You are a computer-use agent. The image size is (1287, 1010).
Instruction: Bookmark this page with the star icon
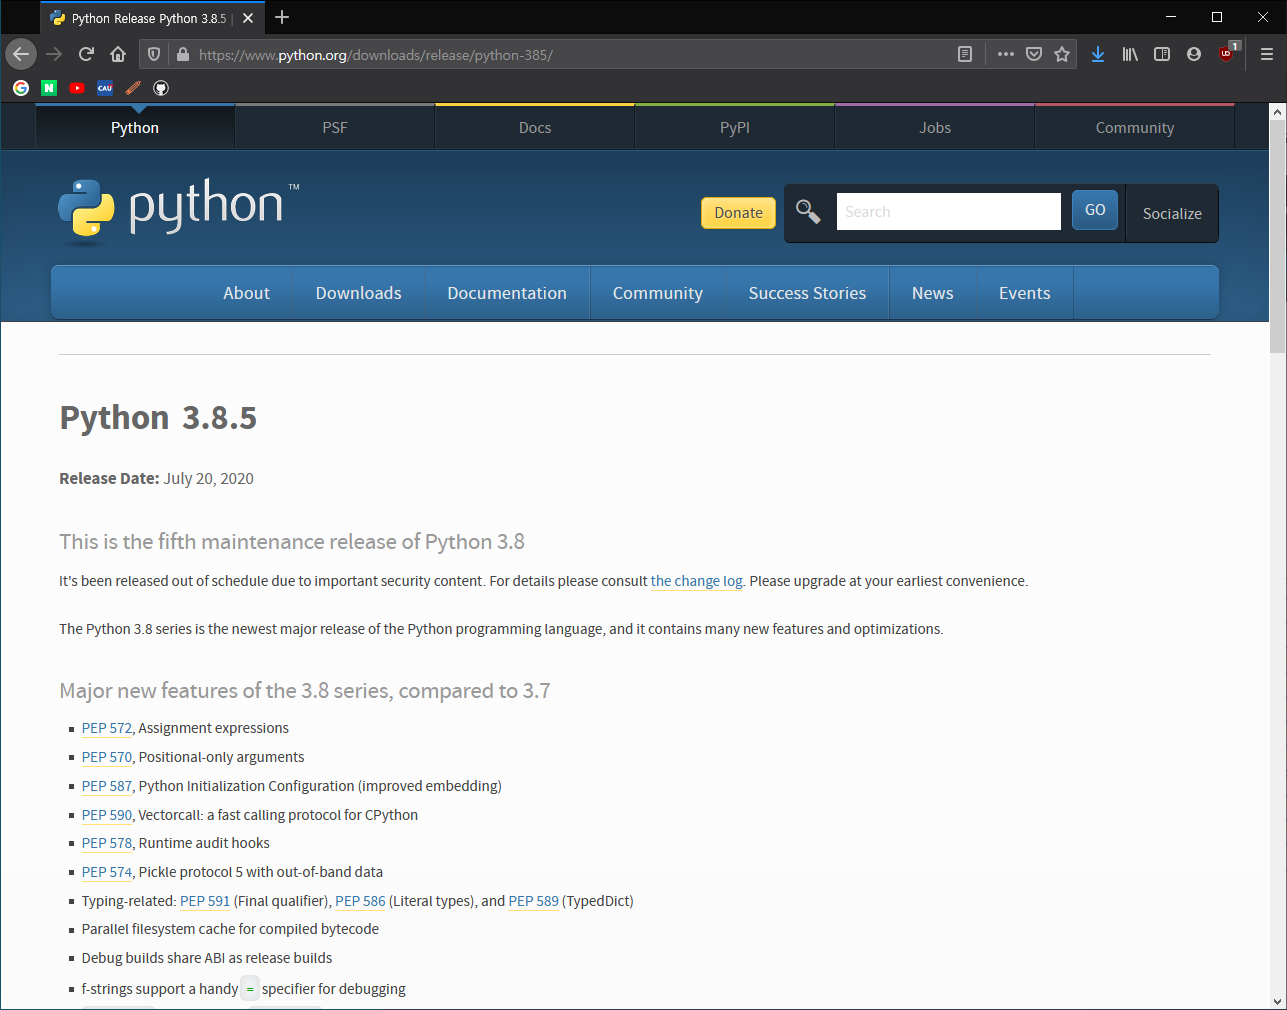click(1062, 54)
